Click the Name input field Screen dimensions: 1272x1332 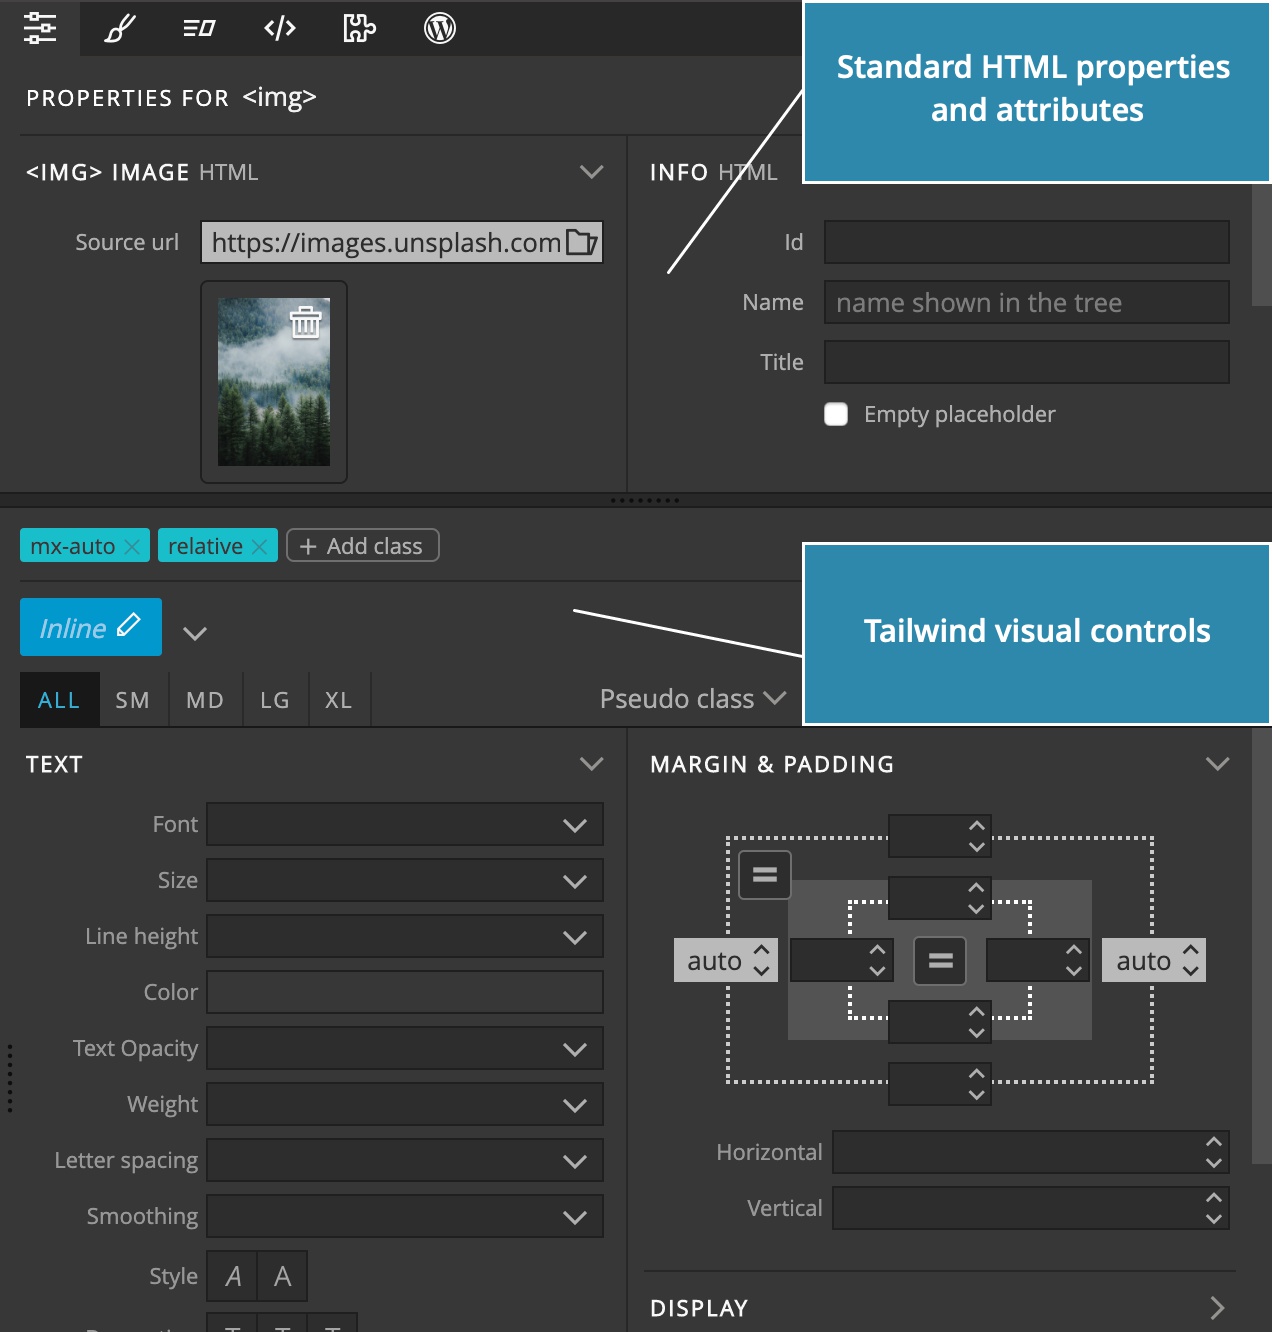pyautogui.click(x=1026, y=302)
